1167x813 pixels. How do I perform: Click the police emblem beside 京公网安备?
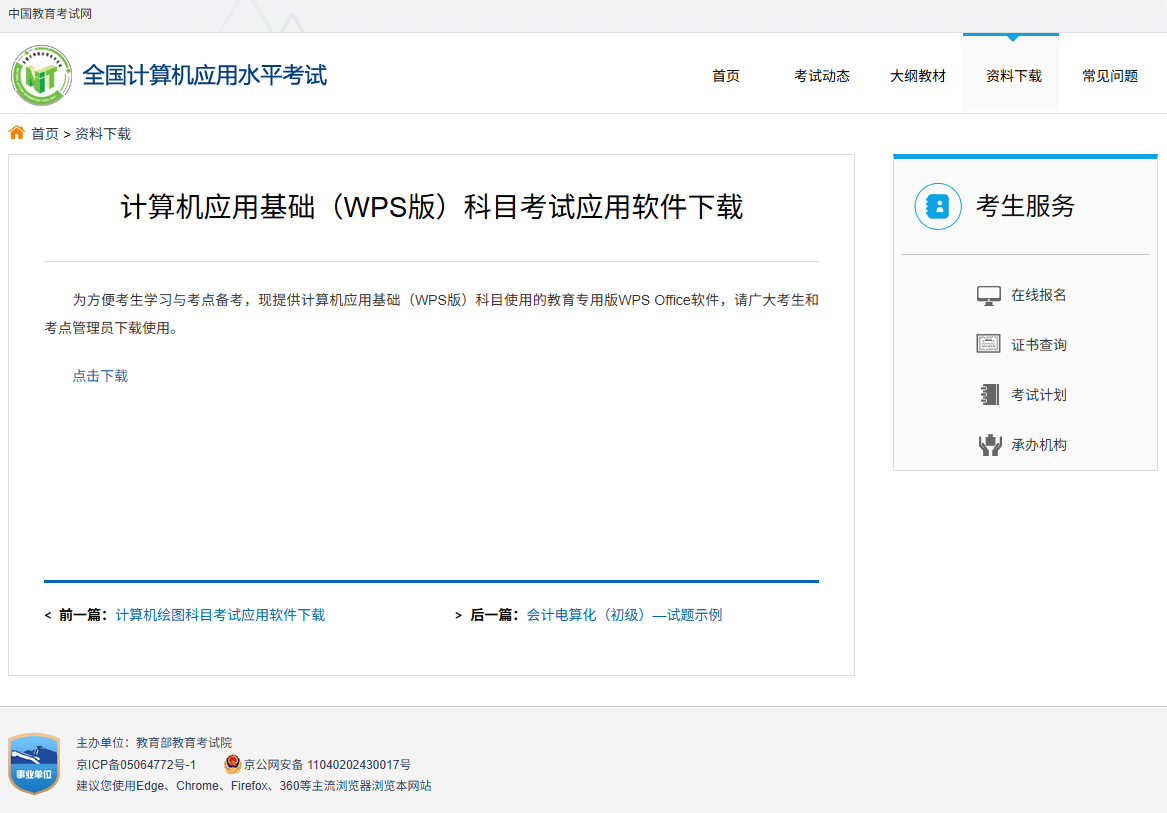point(233,764)
